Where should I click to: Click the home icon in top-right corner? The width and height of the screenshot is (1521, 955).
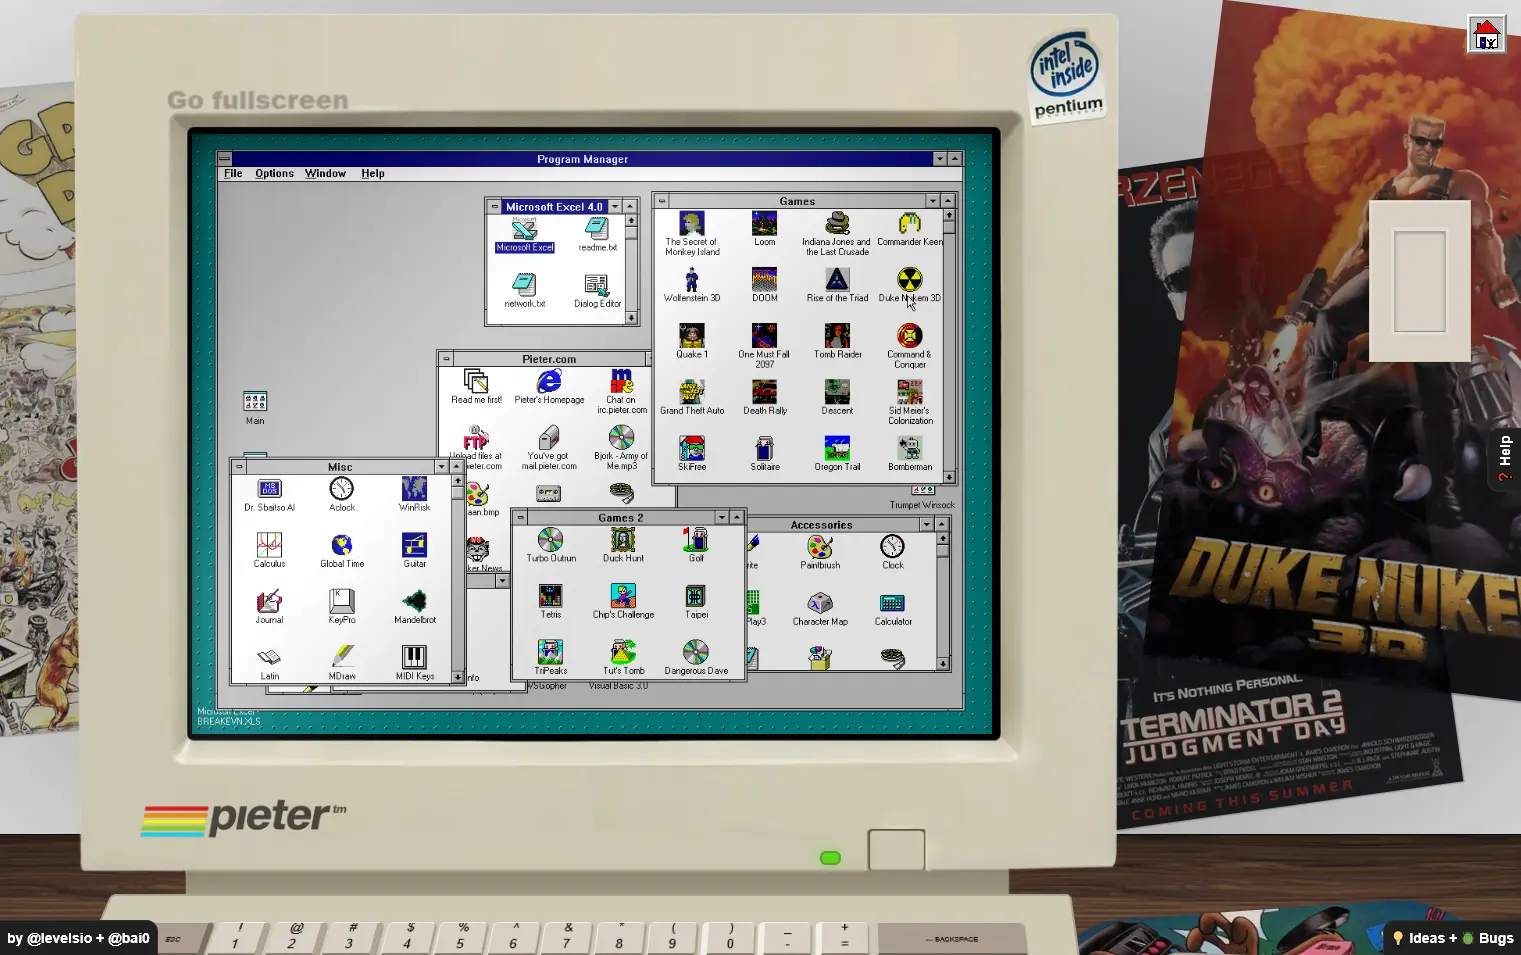(x=1486, y=34)
